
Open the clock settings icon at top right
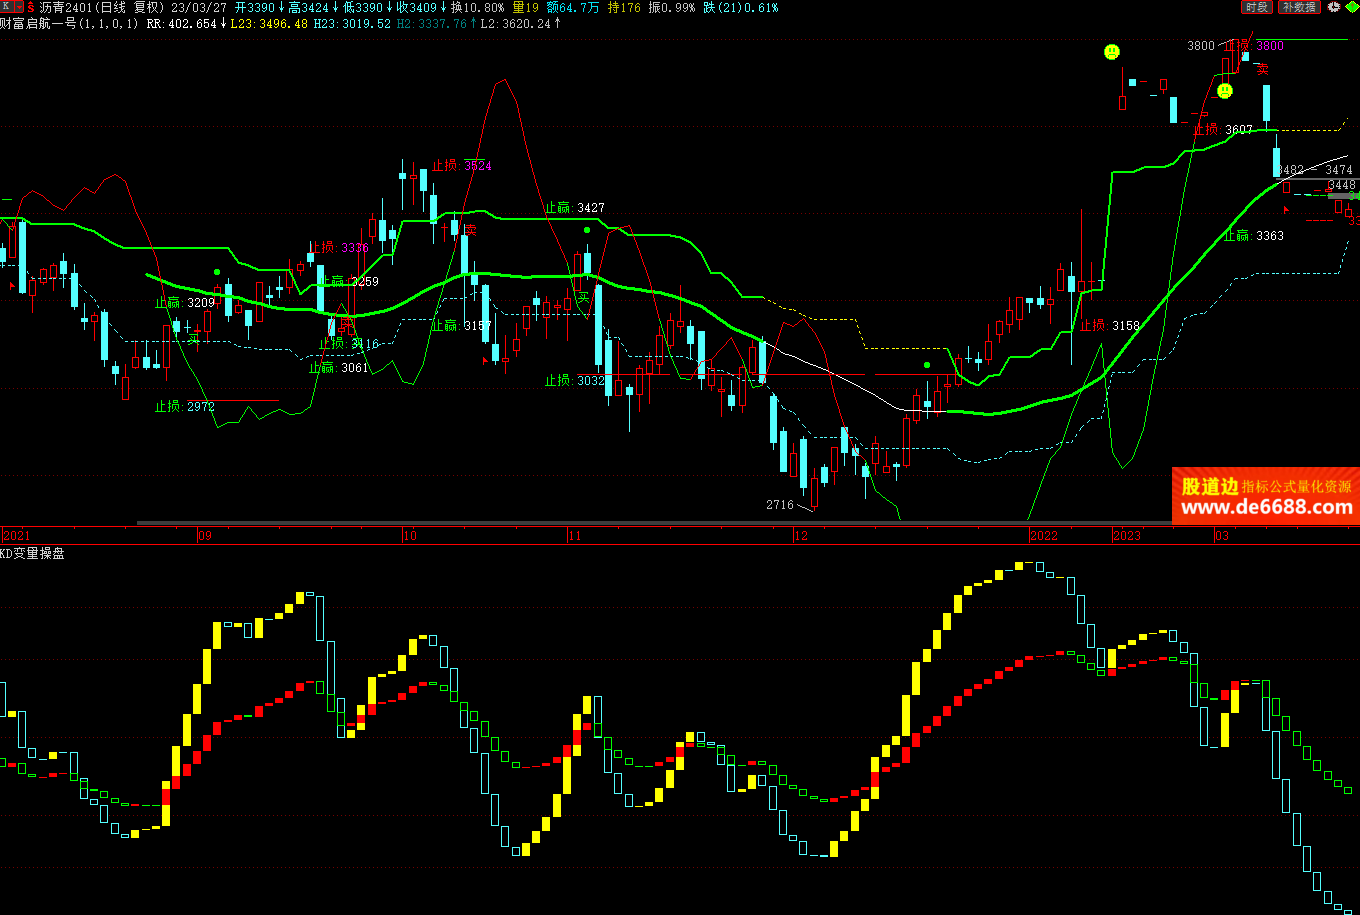pos(1333,7)
